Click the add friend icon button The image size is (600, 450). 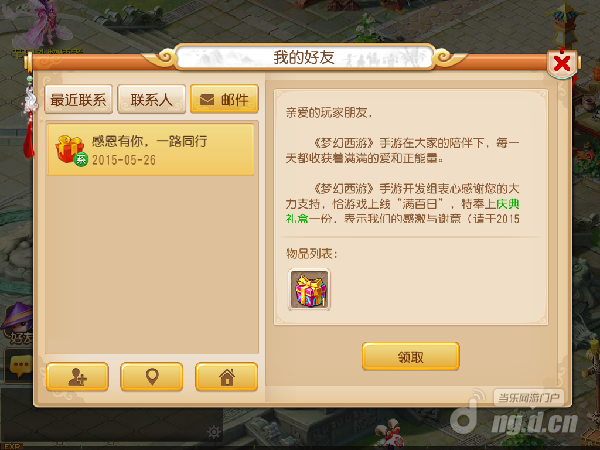pyautogui.click(x=77, y=377)
